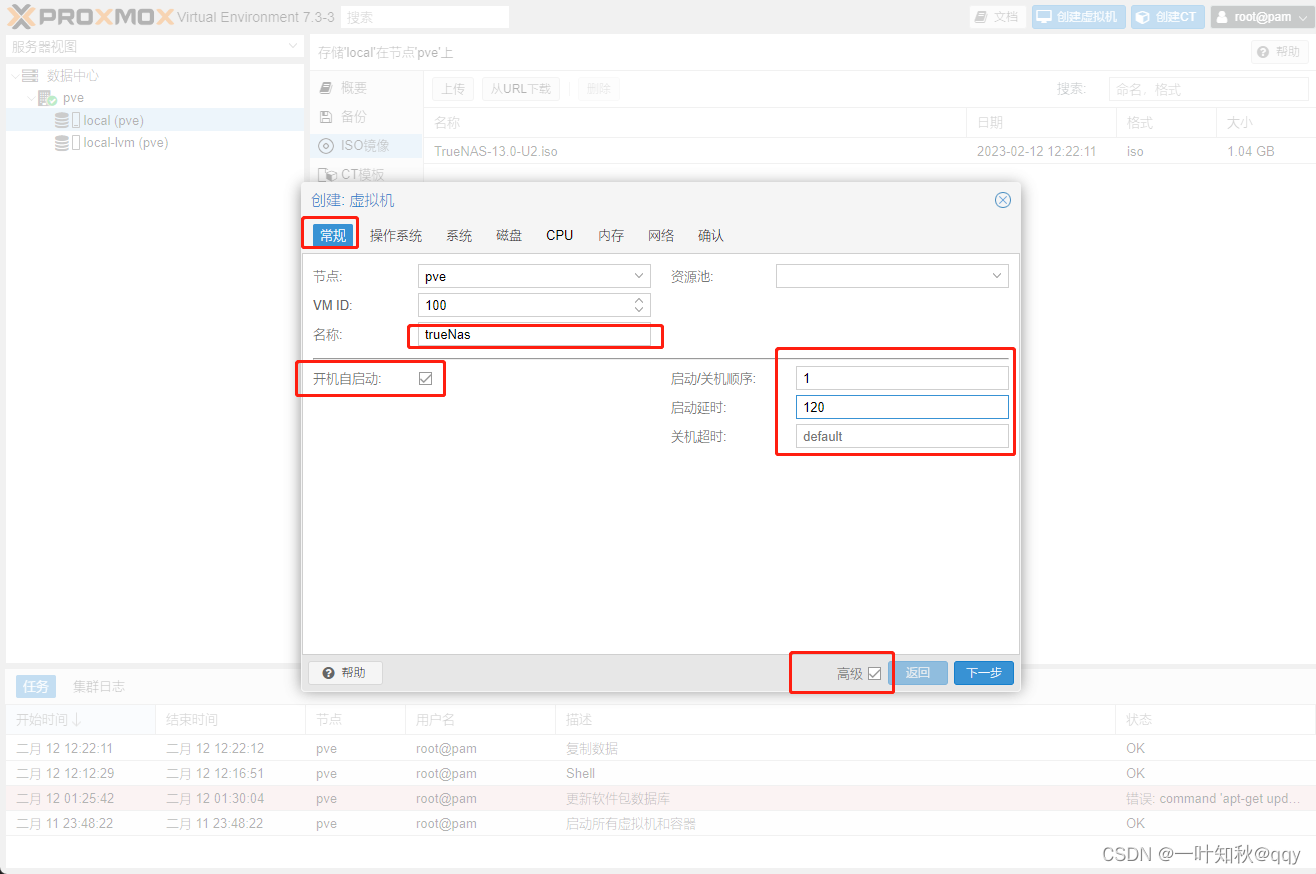The width and height of the screenshot is (1316, 874).
Task: Select the 复制数据 task row
Action: point(658,748)
